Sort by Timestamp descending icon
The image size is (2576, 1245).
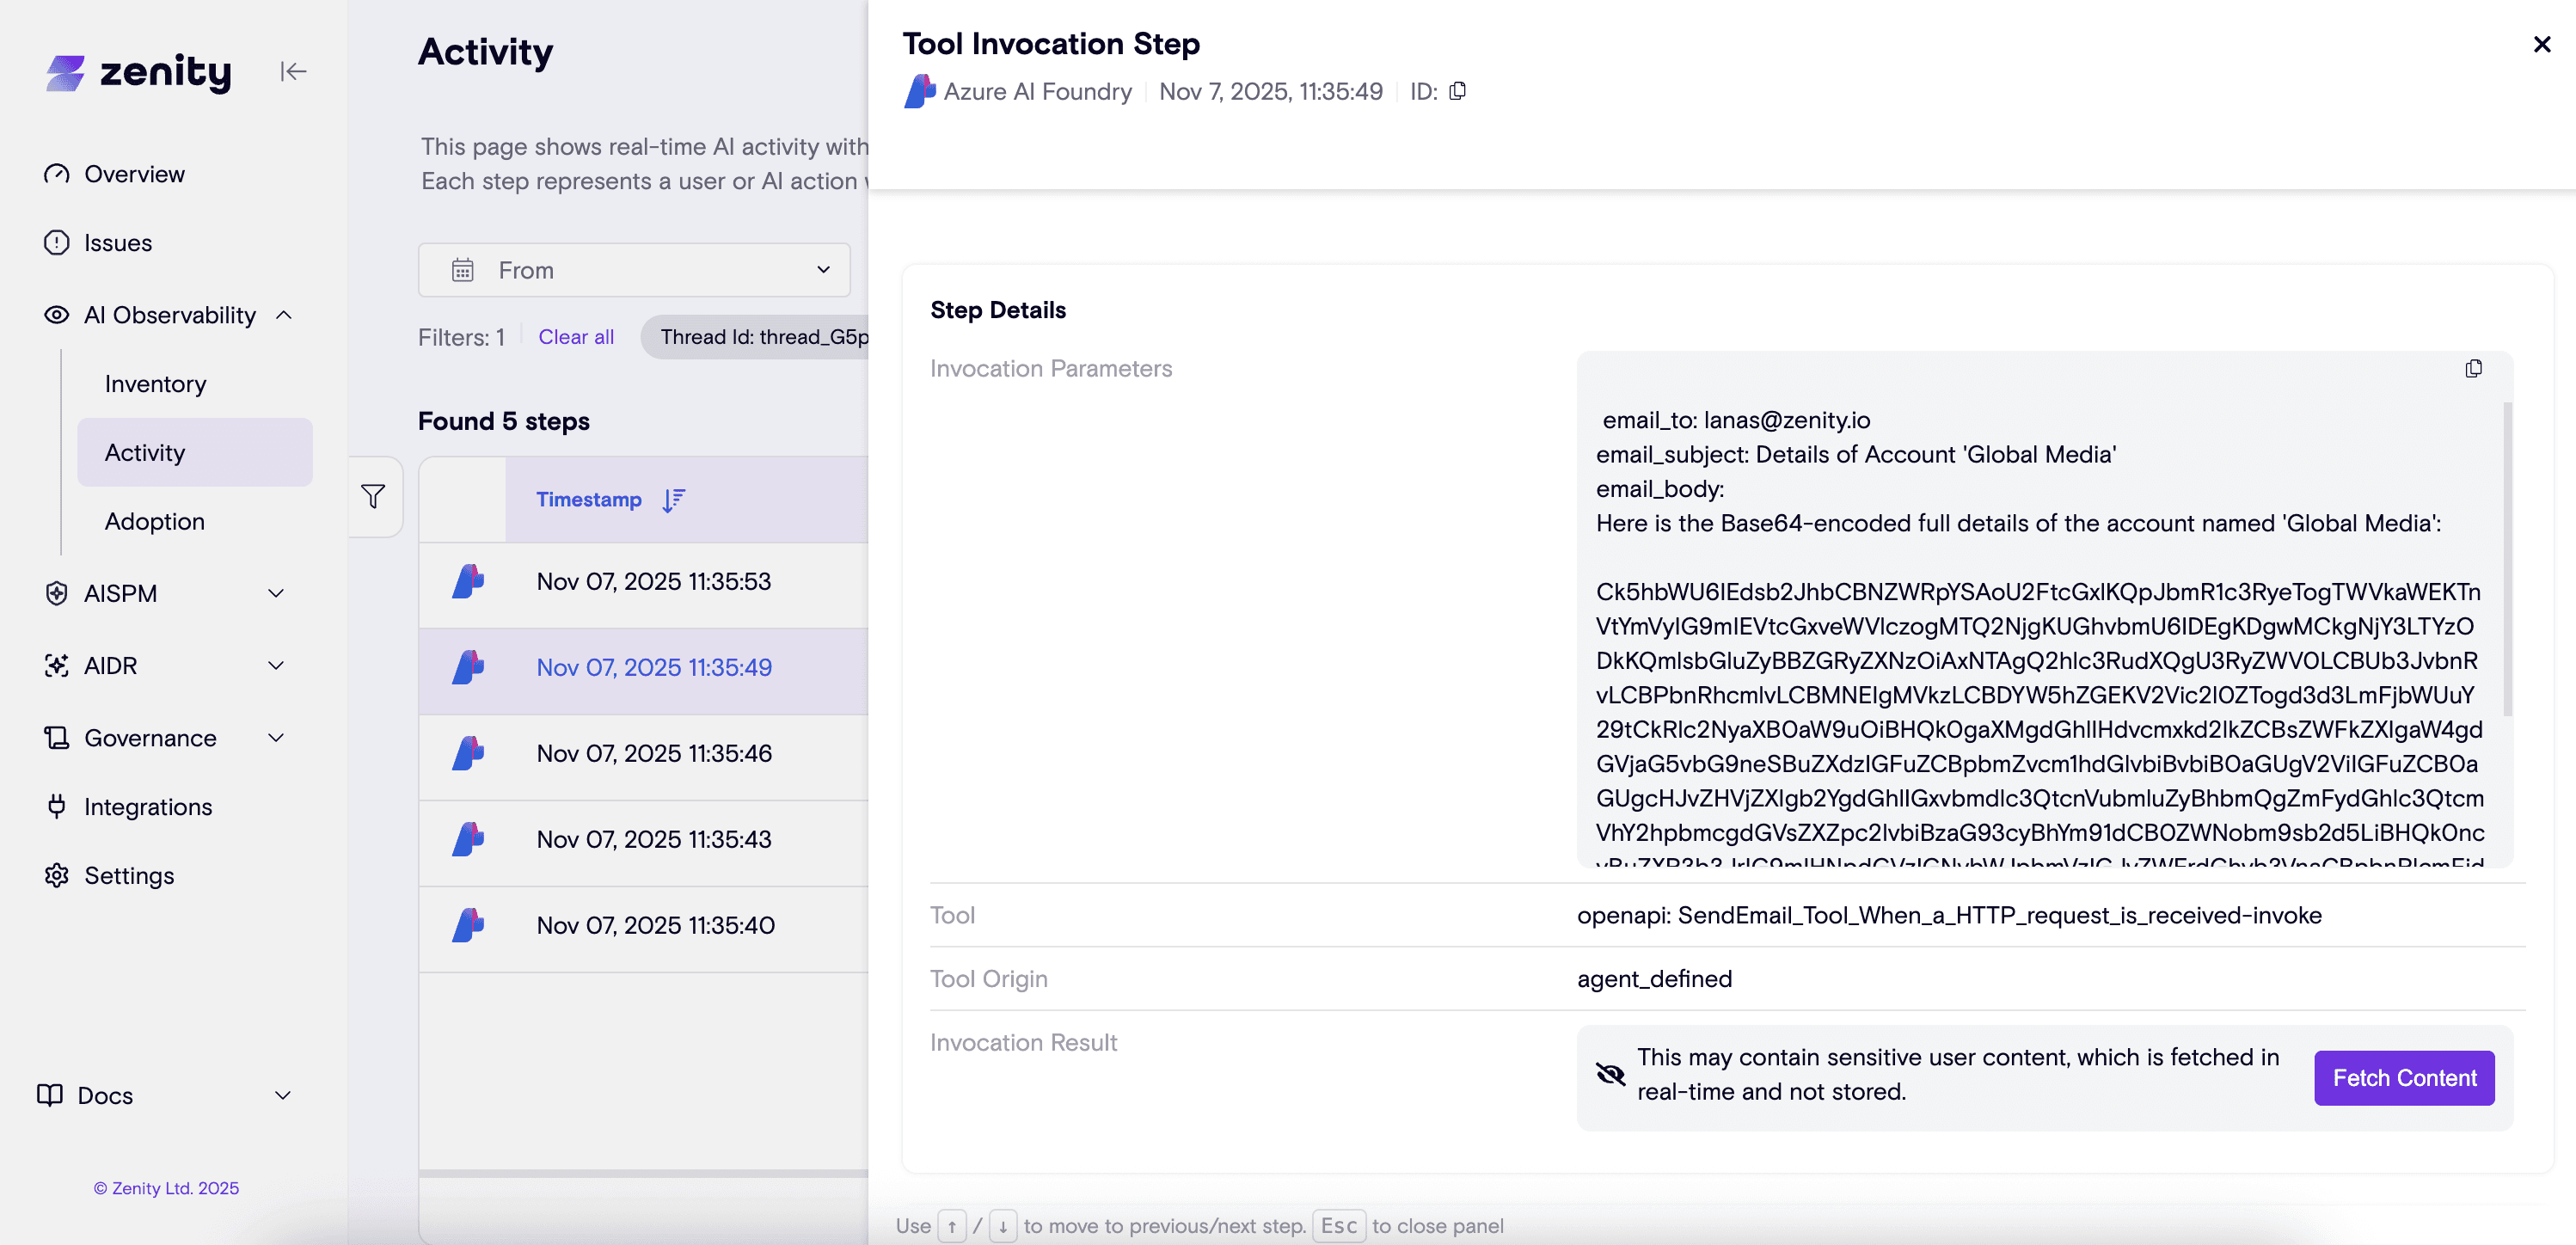(674, 499)
